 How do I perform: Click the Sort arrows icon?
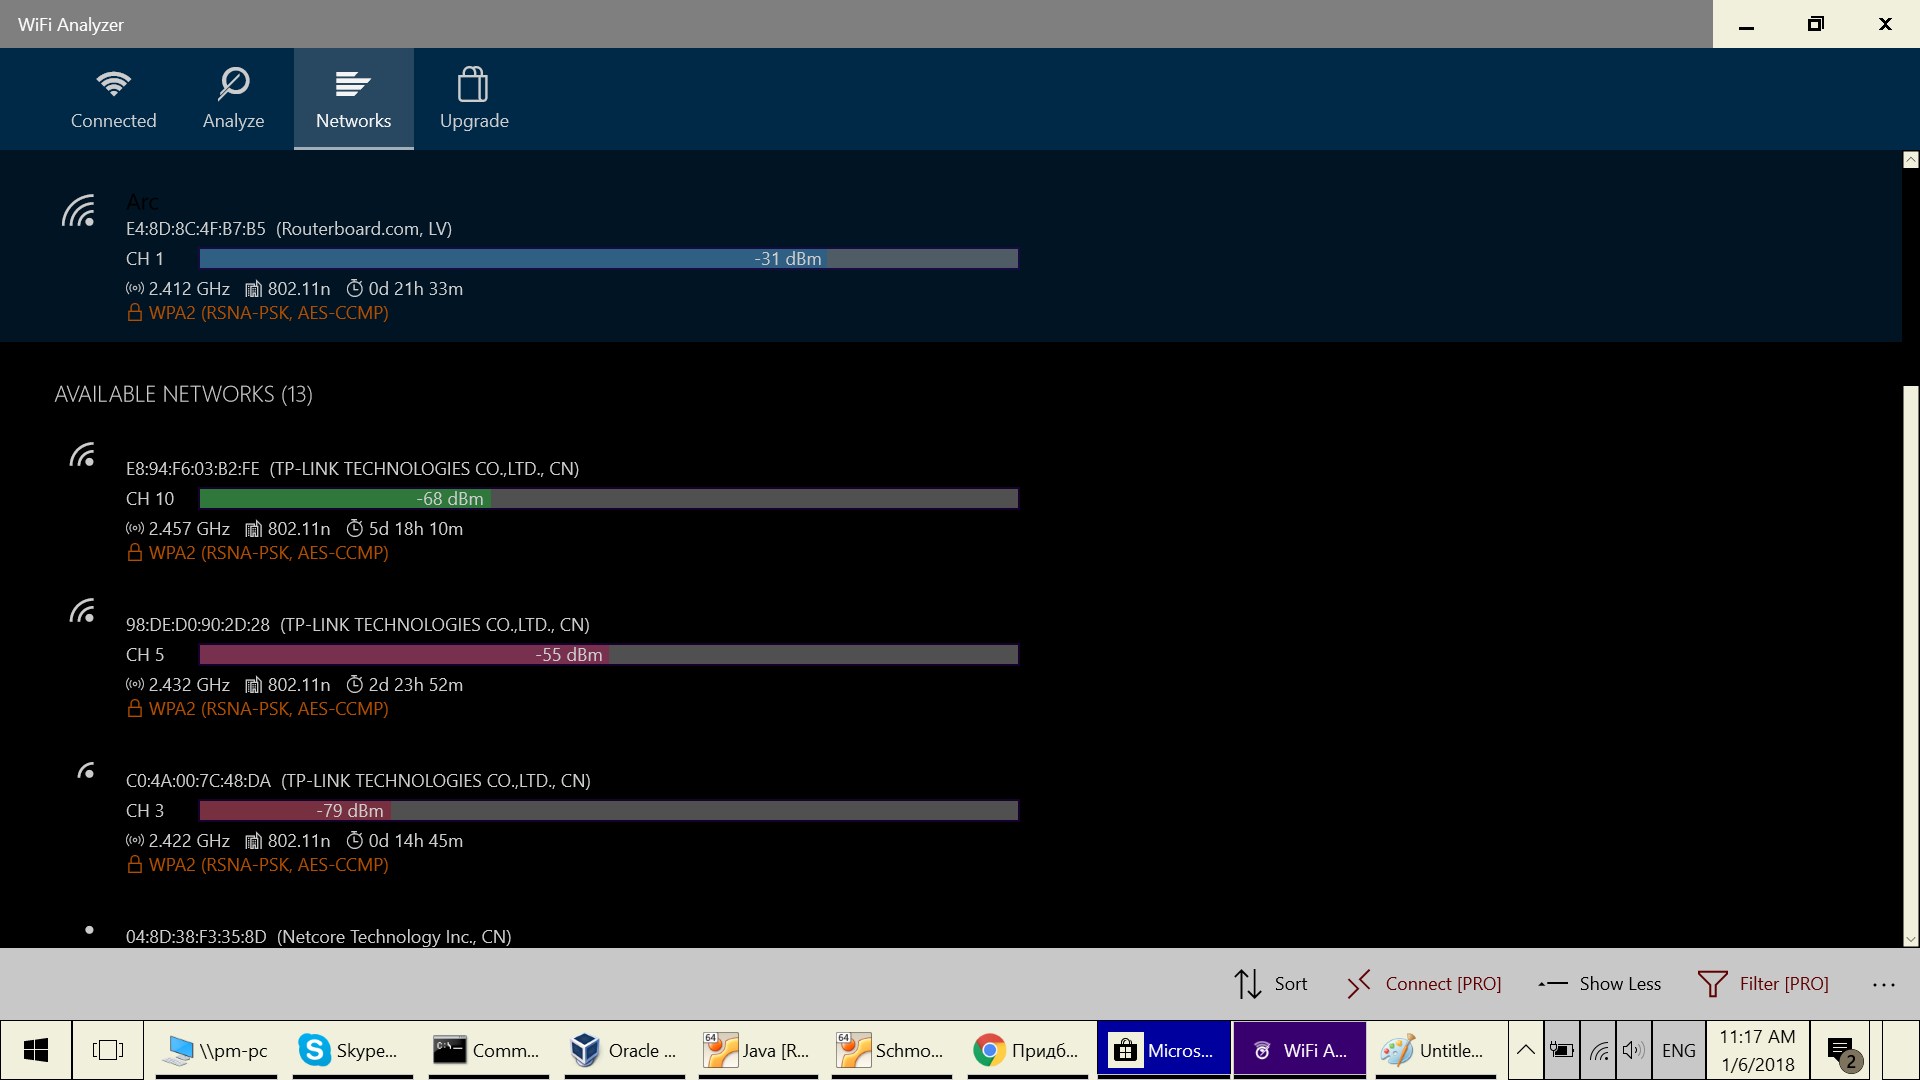click(x=1248, y=984)
